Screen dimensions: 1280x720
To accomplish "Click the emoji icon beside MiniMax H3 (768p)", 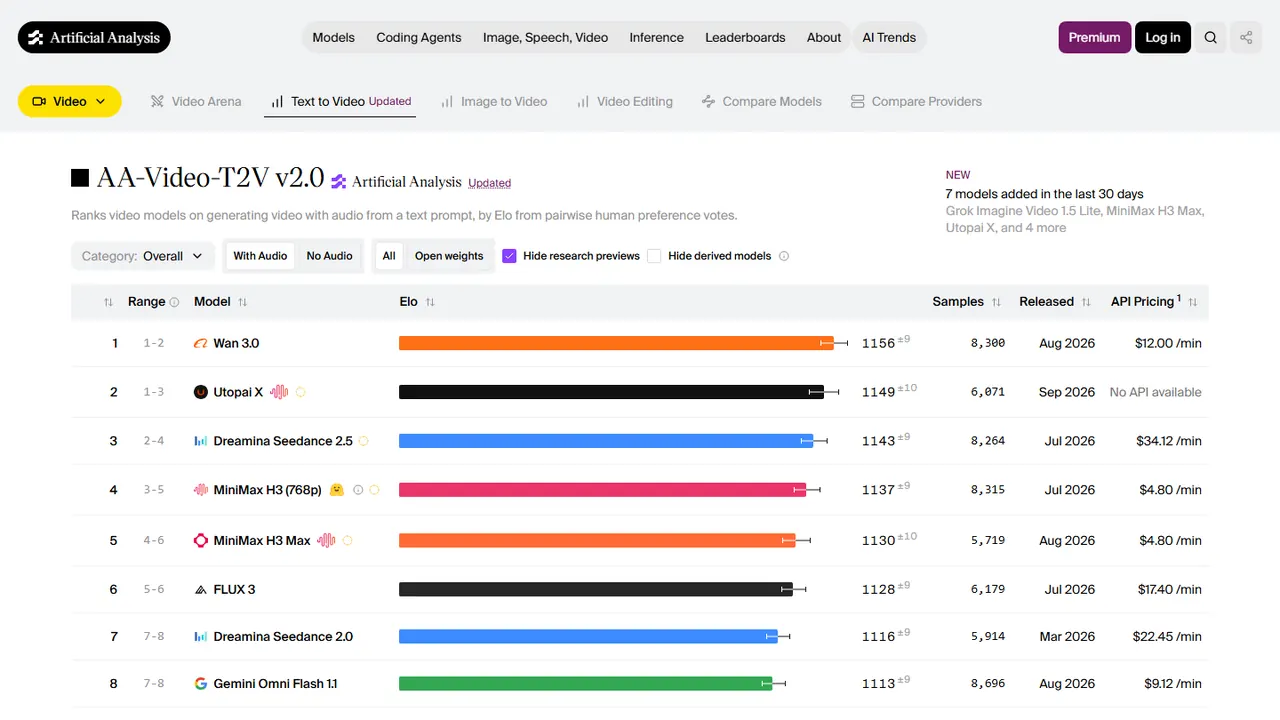I will coord(337,490).
